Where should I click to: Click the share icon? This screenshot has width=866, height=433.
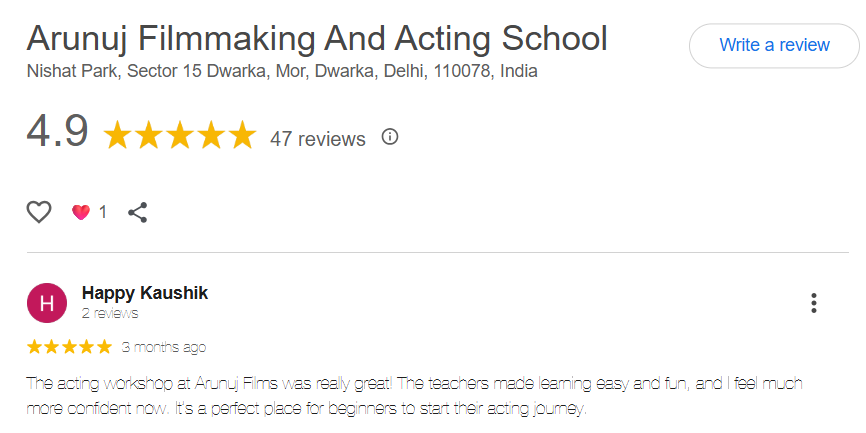[x=138, y=212]
